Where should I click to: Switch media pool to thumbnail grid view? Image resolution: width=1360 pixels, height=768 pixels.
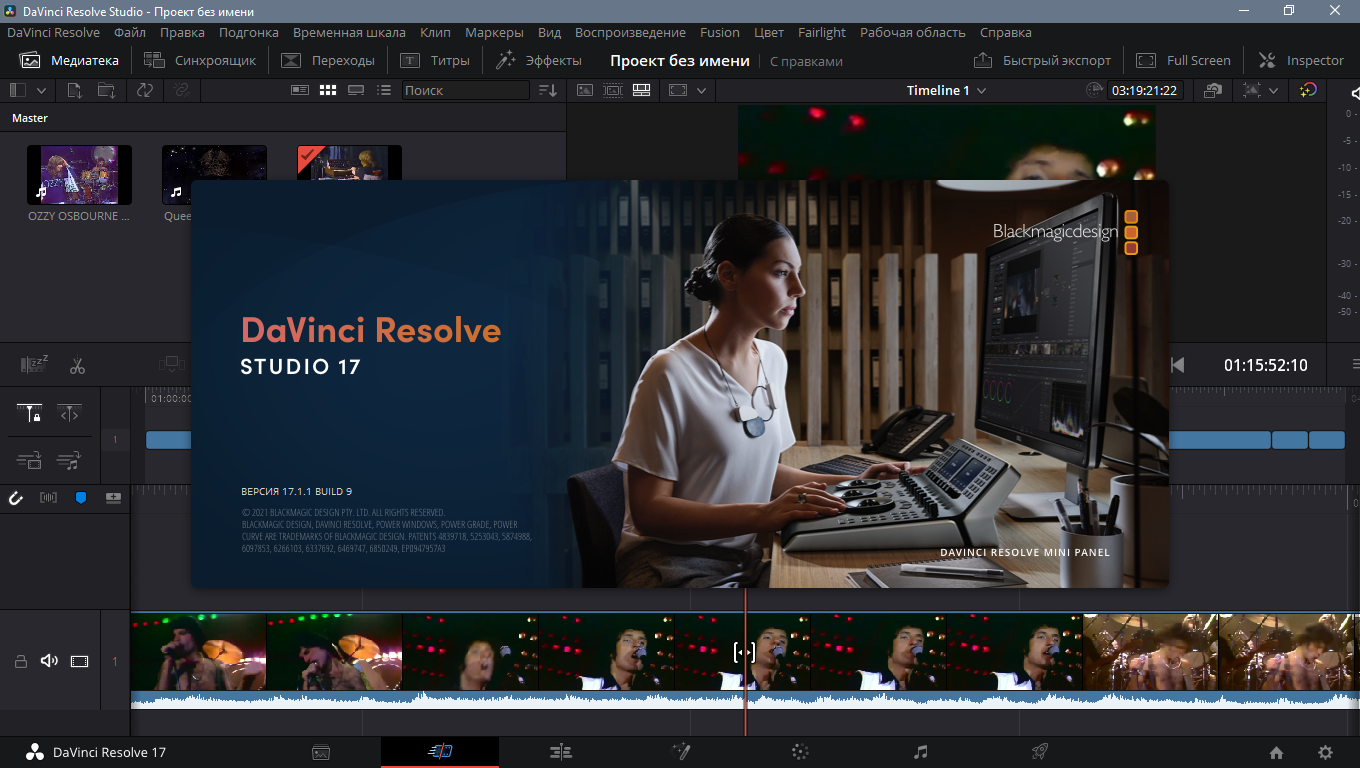click(x=328, y=90)
